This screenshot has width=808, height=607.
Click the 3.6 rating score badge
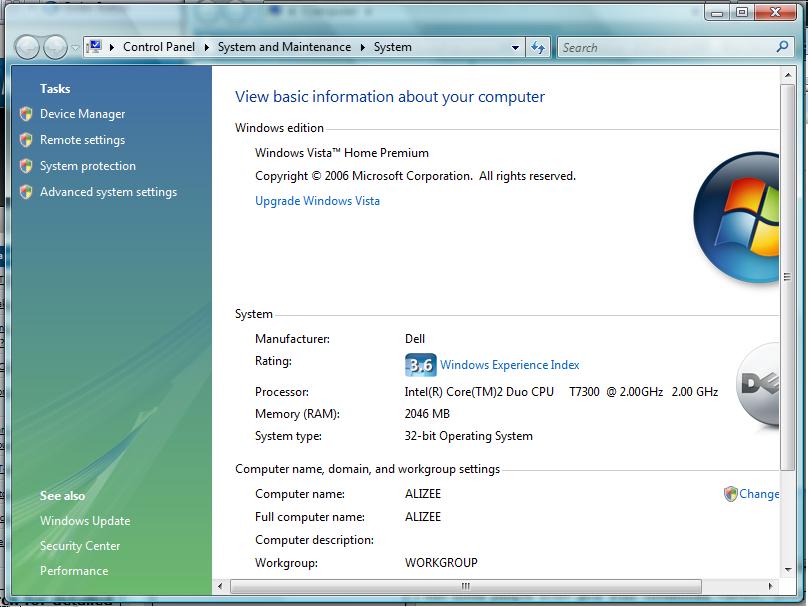(x=420, y=365)
